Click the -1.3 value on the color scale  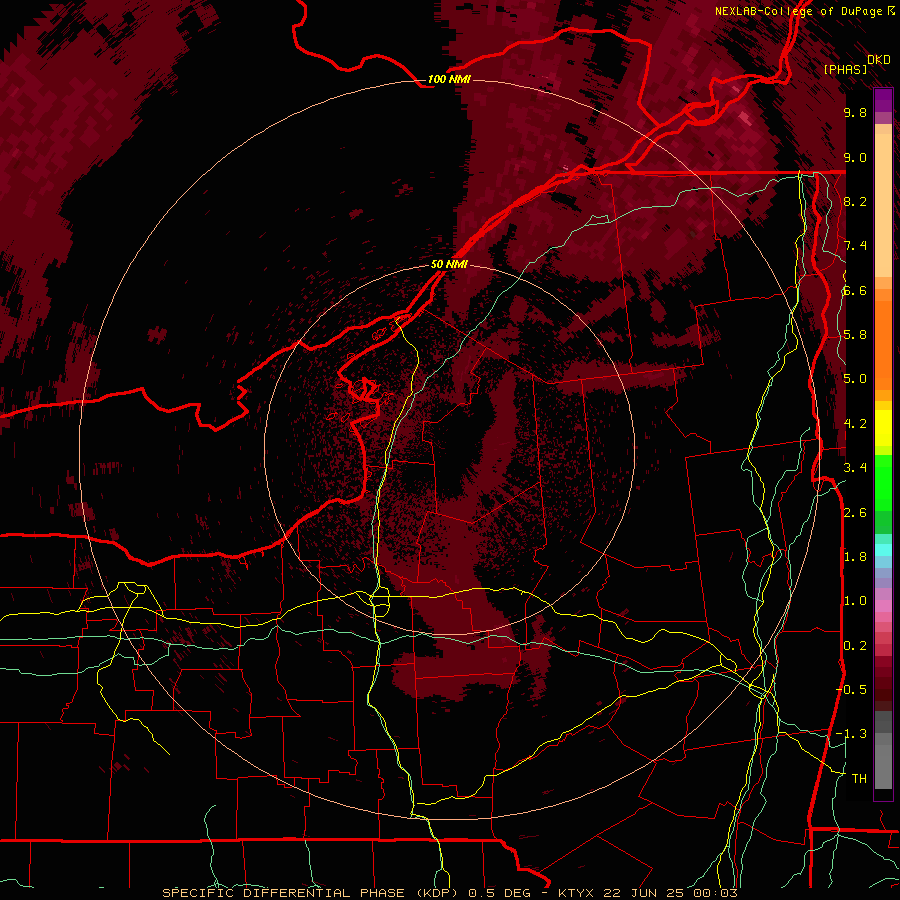click(852, 734)
